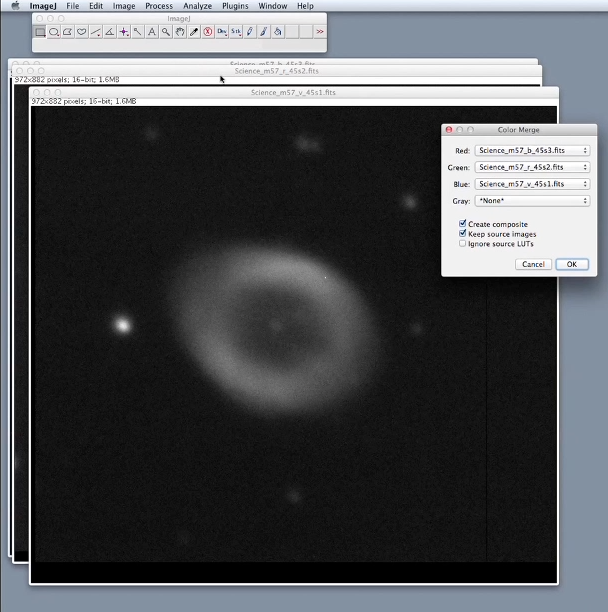Click OK in Color Merge dialog
This screenshot has width=608, height=612.
pos(572,264)
